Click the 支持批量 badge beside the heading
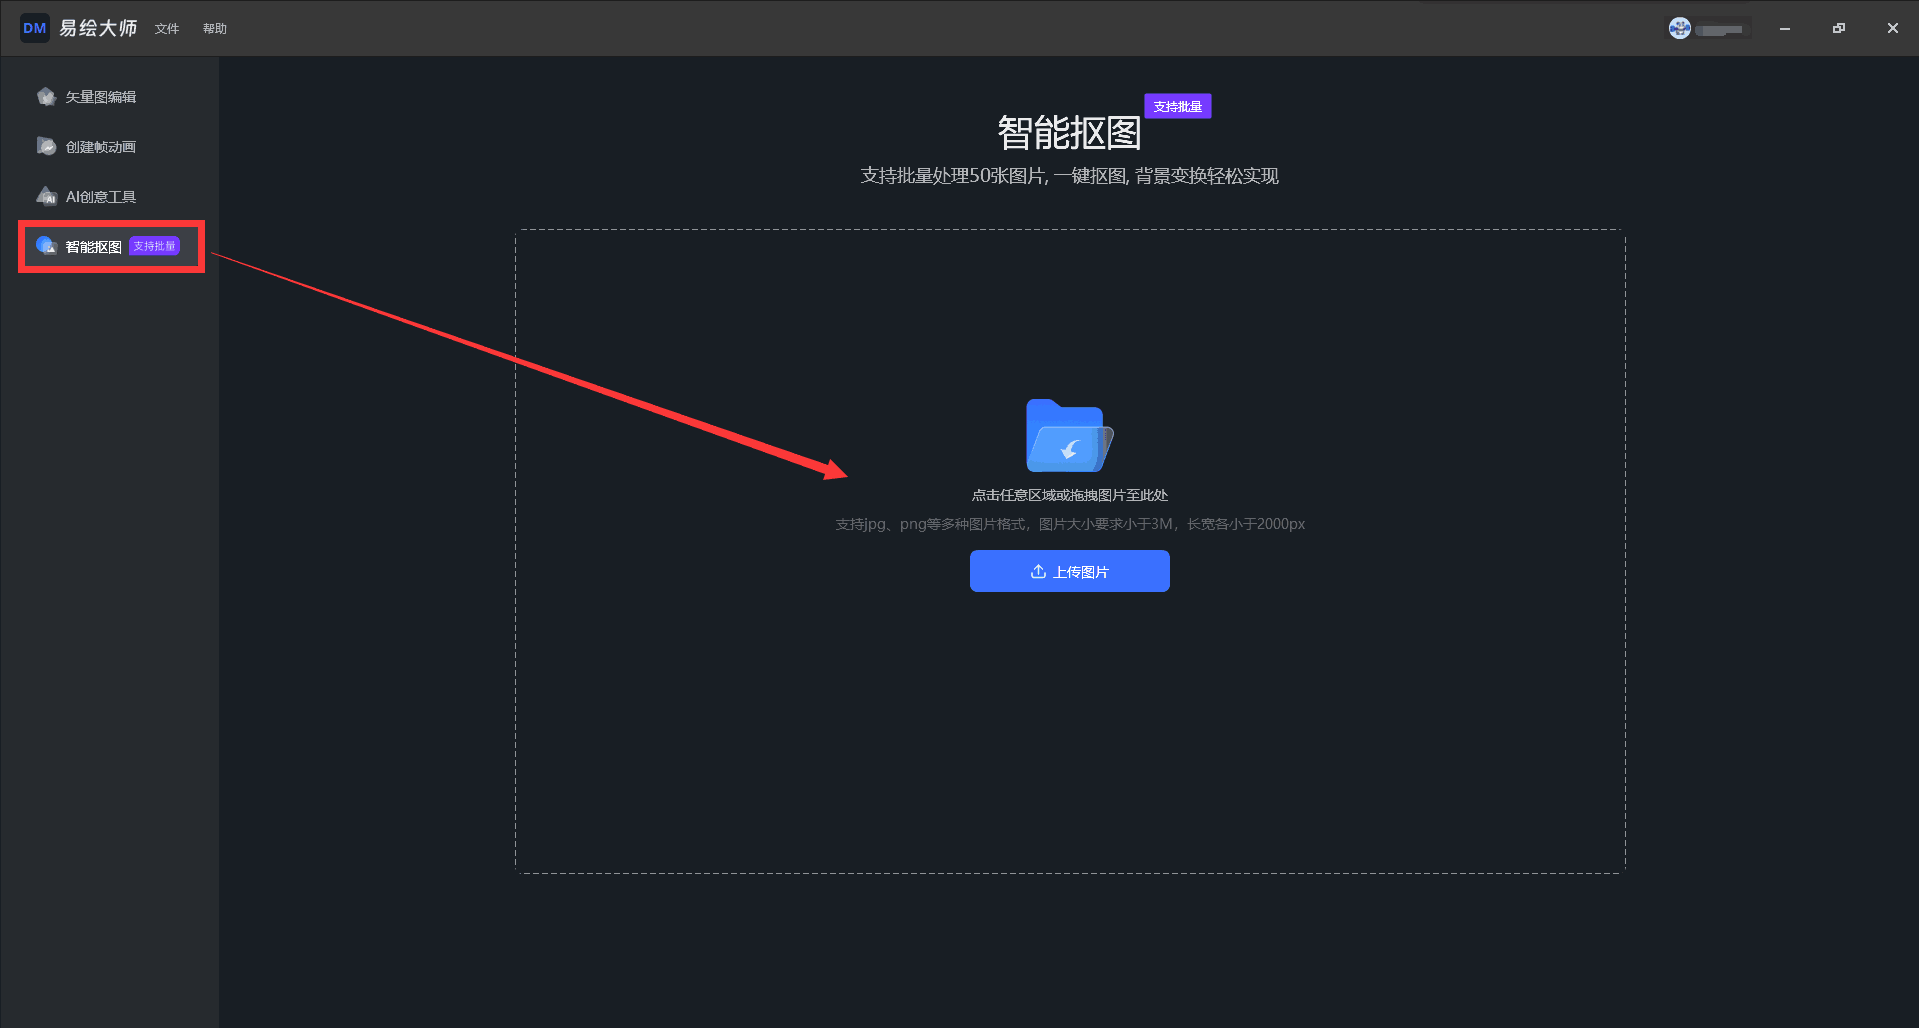 click(x=1177, y=106)
